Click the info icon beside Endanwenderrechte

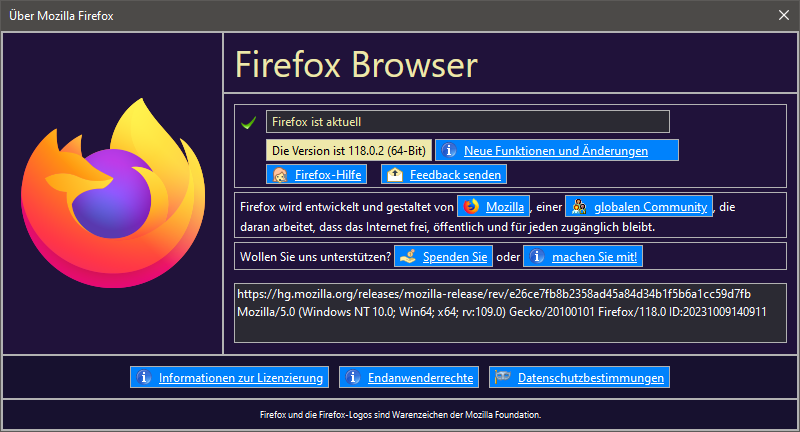click(x=353, y=377)
